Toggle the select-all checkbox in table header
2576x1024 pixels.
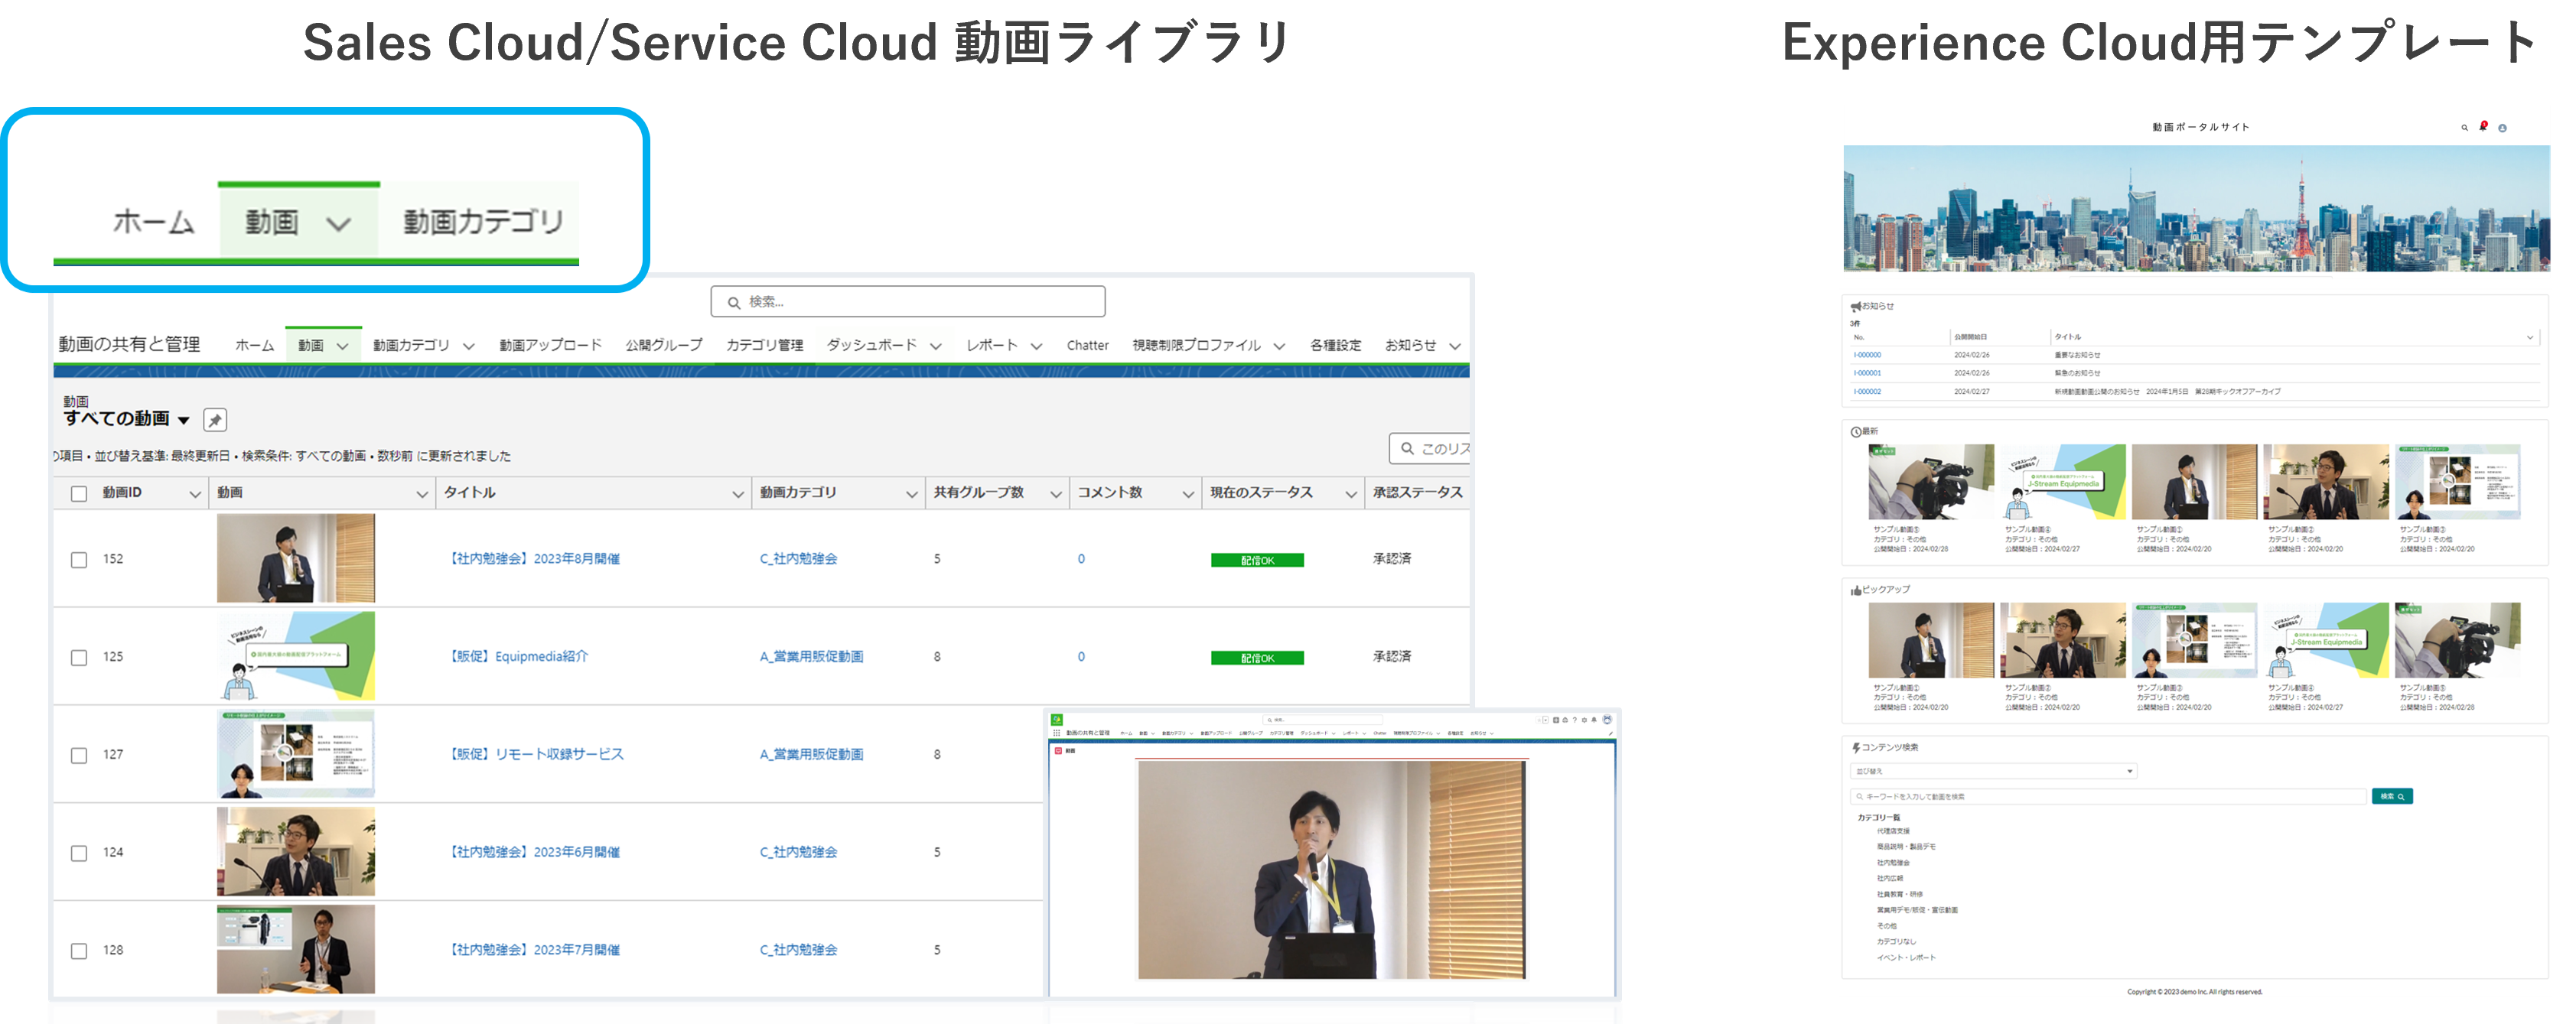point(79,493)
